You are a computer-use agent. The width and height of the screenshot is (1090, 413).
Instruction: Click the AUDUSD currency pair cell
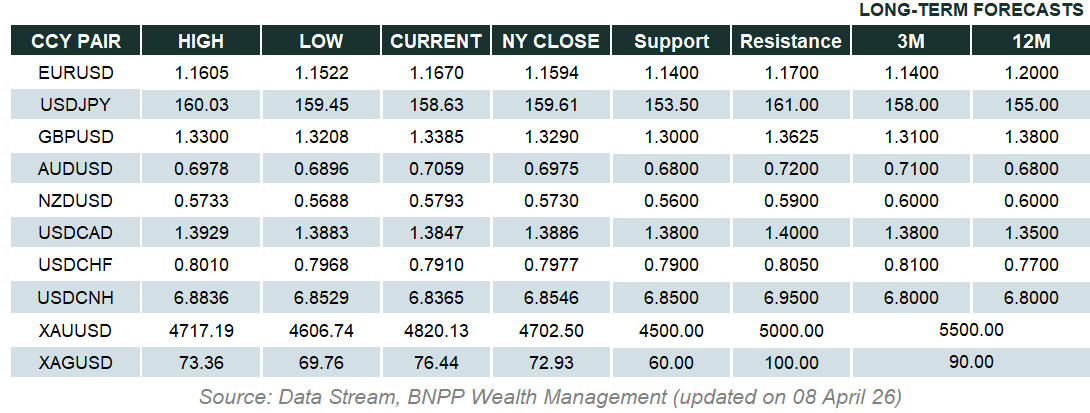75,169
